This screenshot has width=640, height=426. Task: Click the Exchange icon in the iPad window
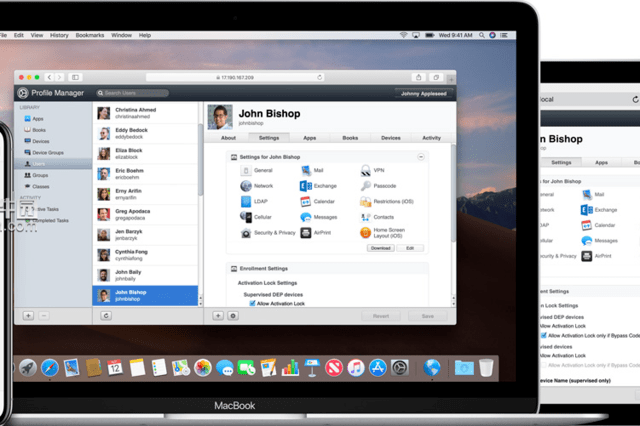coord(587,210)
